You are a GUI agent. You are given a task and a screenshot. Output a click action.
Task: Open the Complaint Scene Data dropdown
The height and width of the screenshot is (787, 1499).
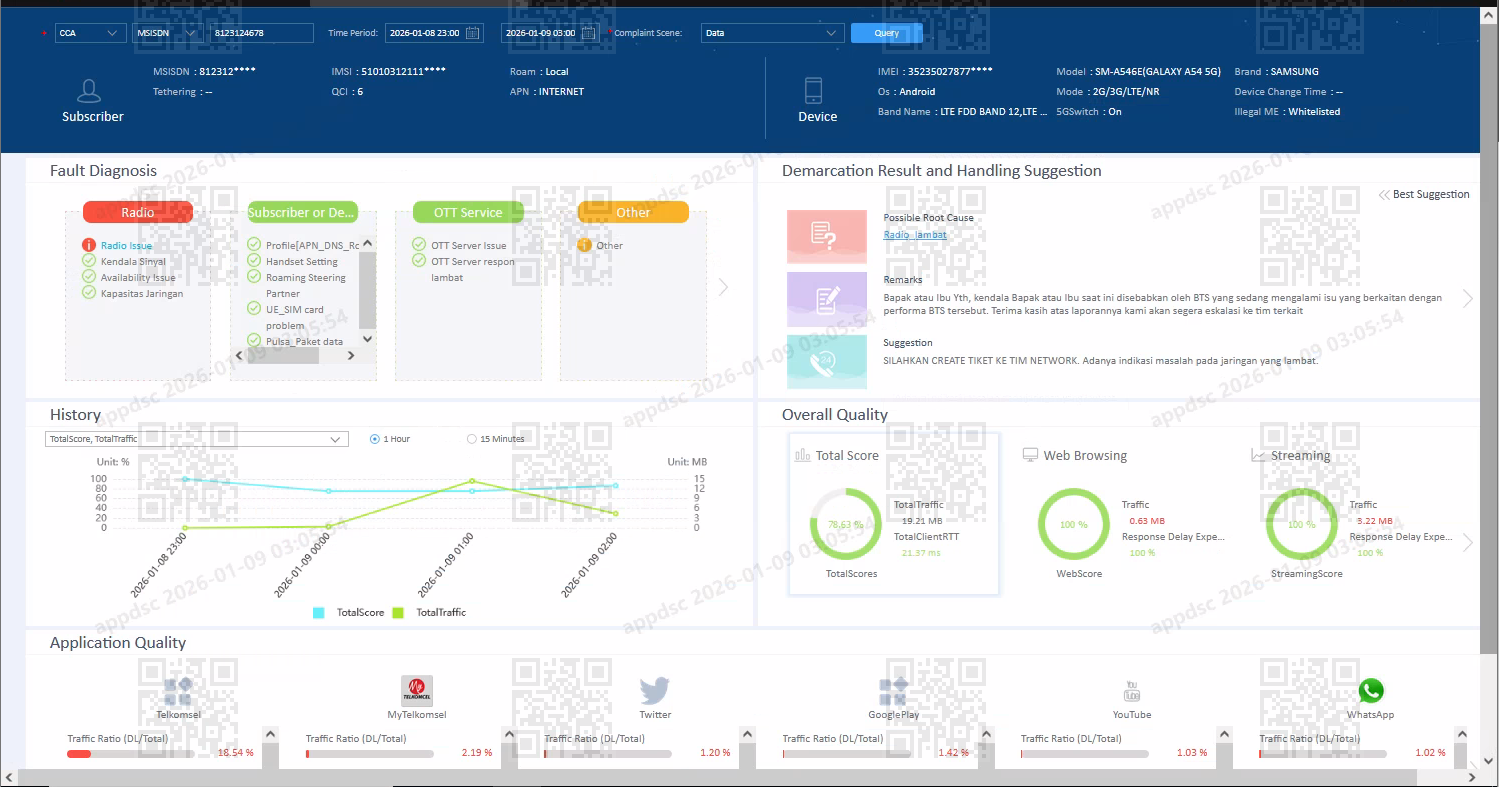[x=772, y=33]
